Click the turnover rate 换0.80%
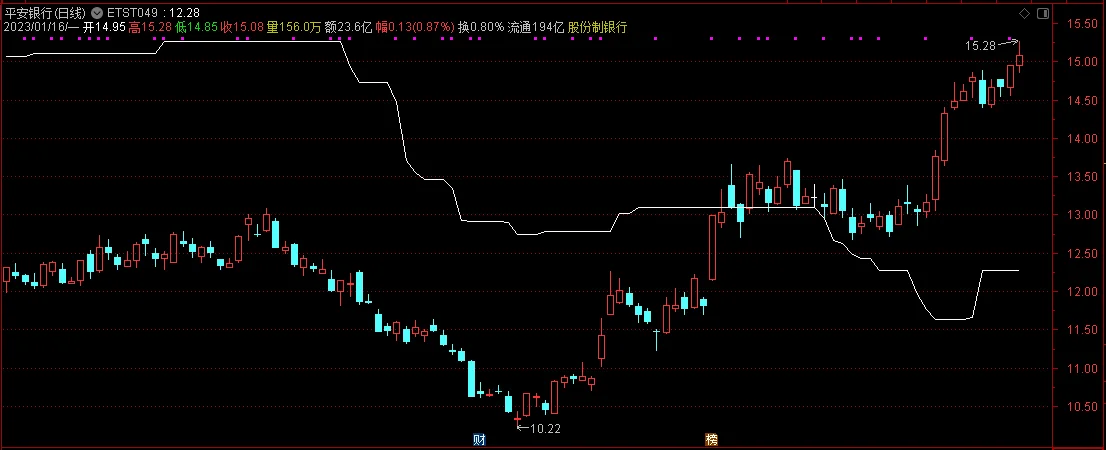Viewport: 1106px width, 450px height. pyautogui.click(x=481, y=28)
